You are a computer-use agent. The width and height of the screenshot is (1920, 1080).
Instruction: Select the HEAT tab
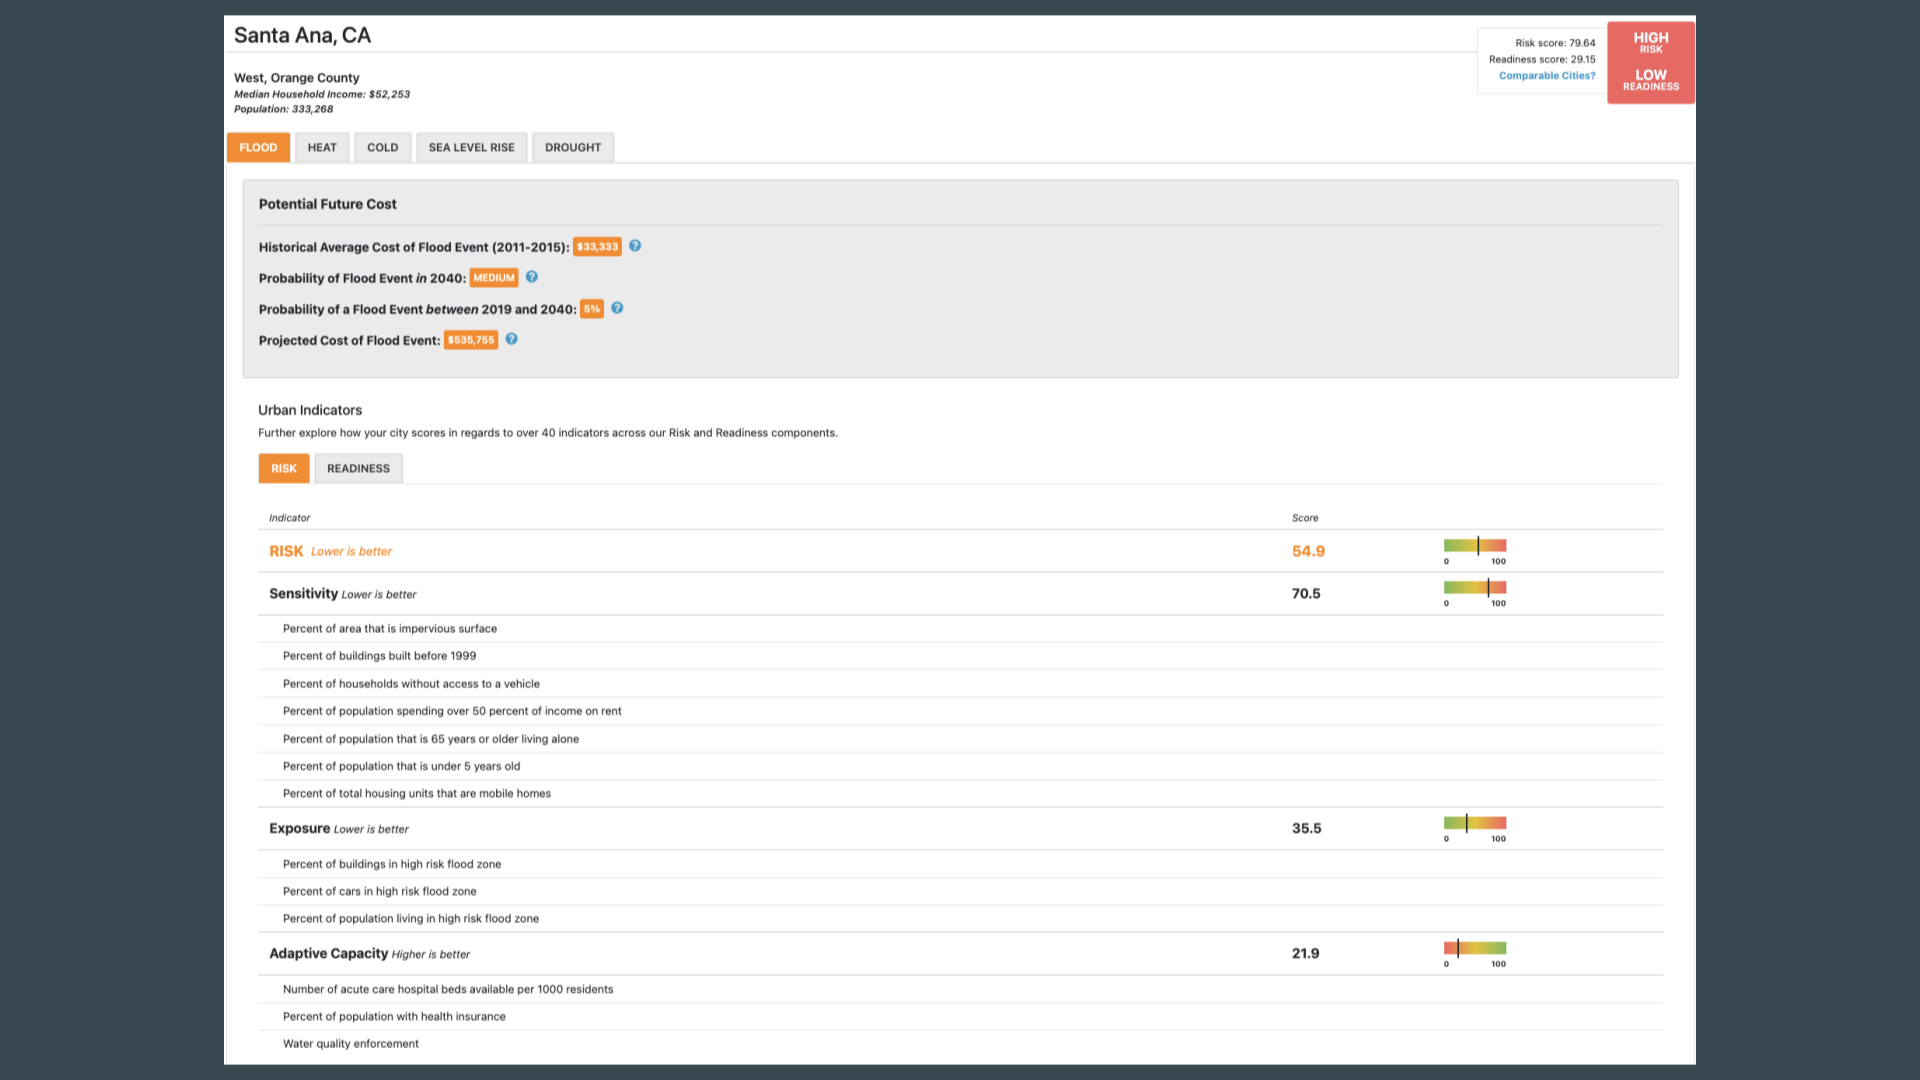[x=322, y=146]
